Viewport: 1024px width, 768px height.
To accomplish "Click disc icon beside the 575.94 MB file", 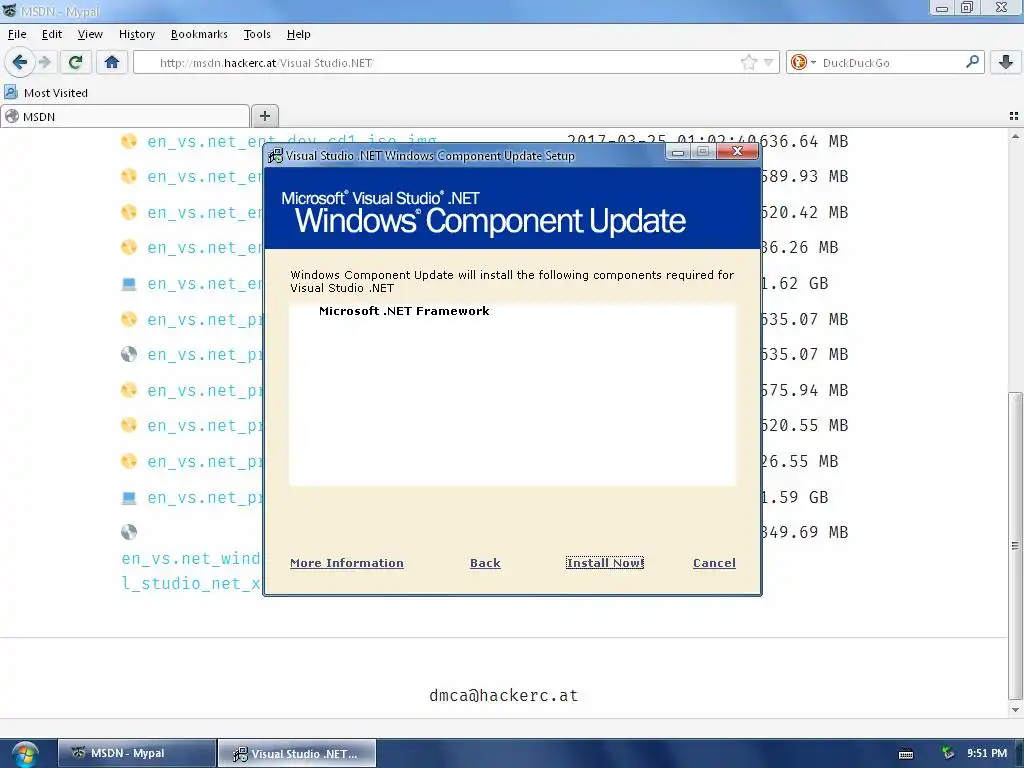I will 129,390.
